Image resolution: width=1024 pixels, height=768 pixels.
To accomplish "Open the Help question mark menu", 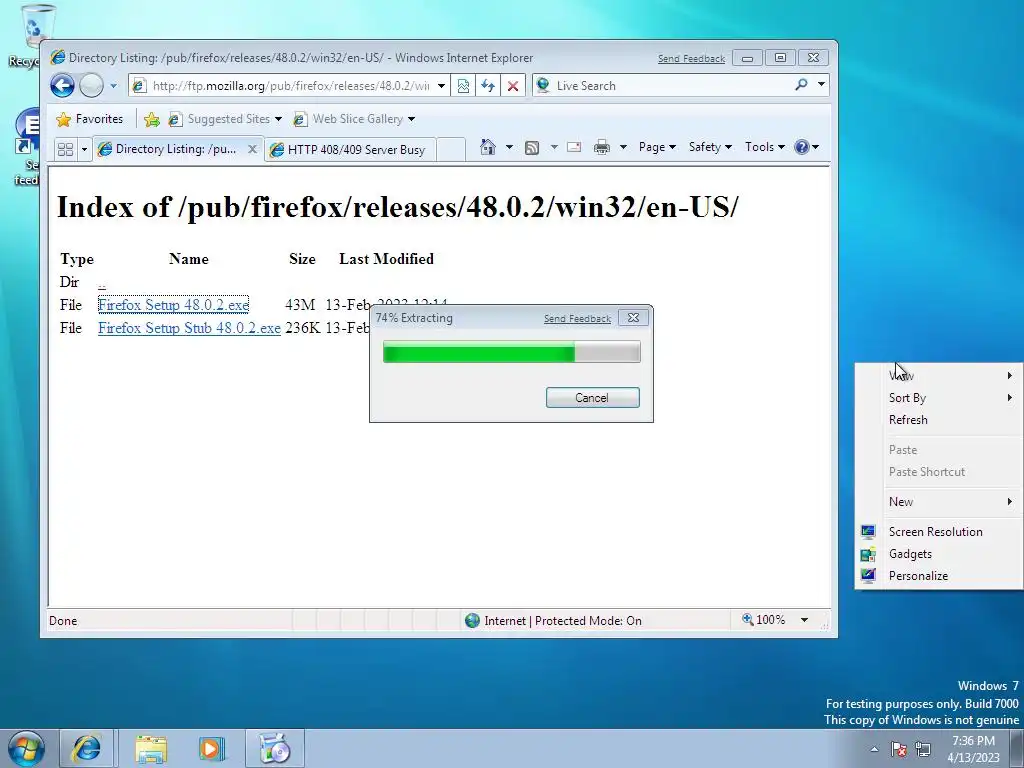I will [807, 147].
